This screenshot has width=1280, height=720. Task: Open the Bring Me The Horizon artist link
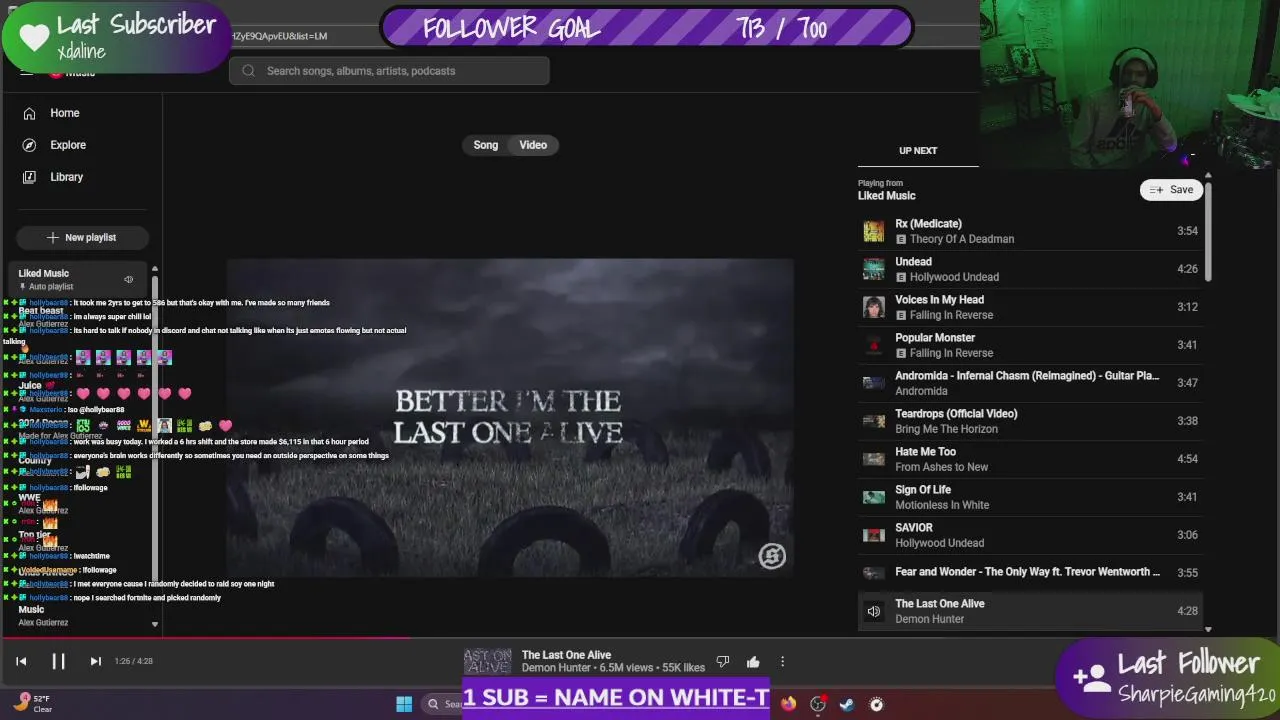pos(946,429)
